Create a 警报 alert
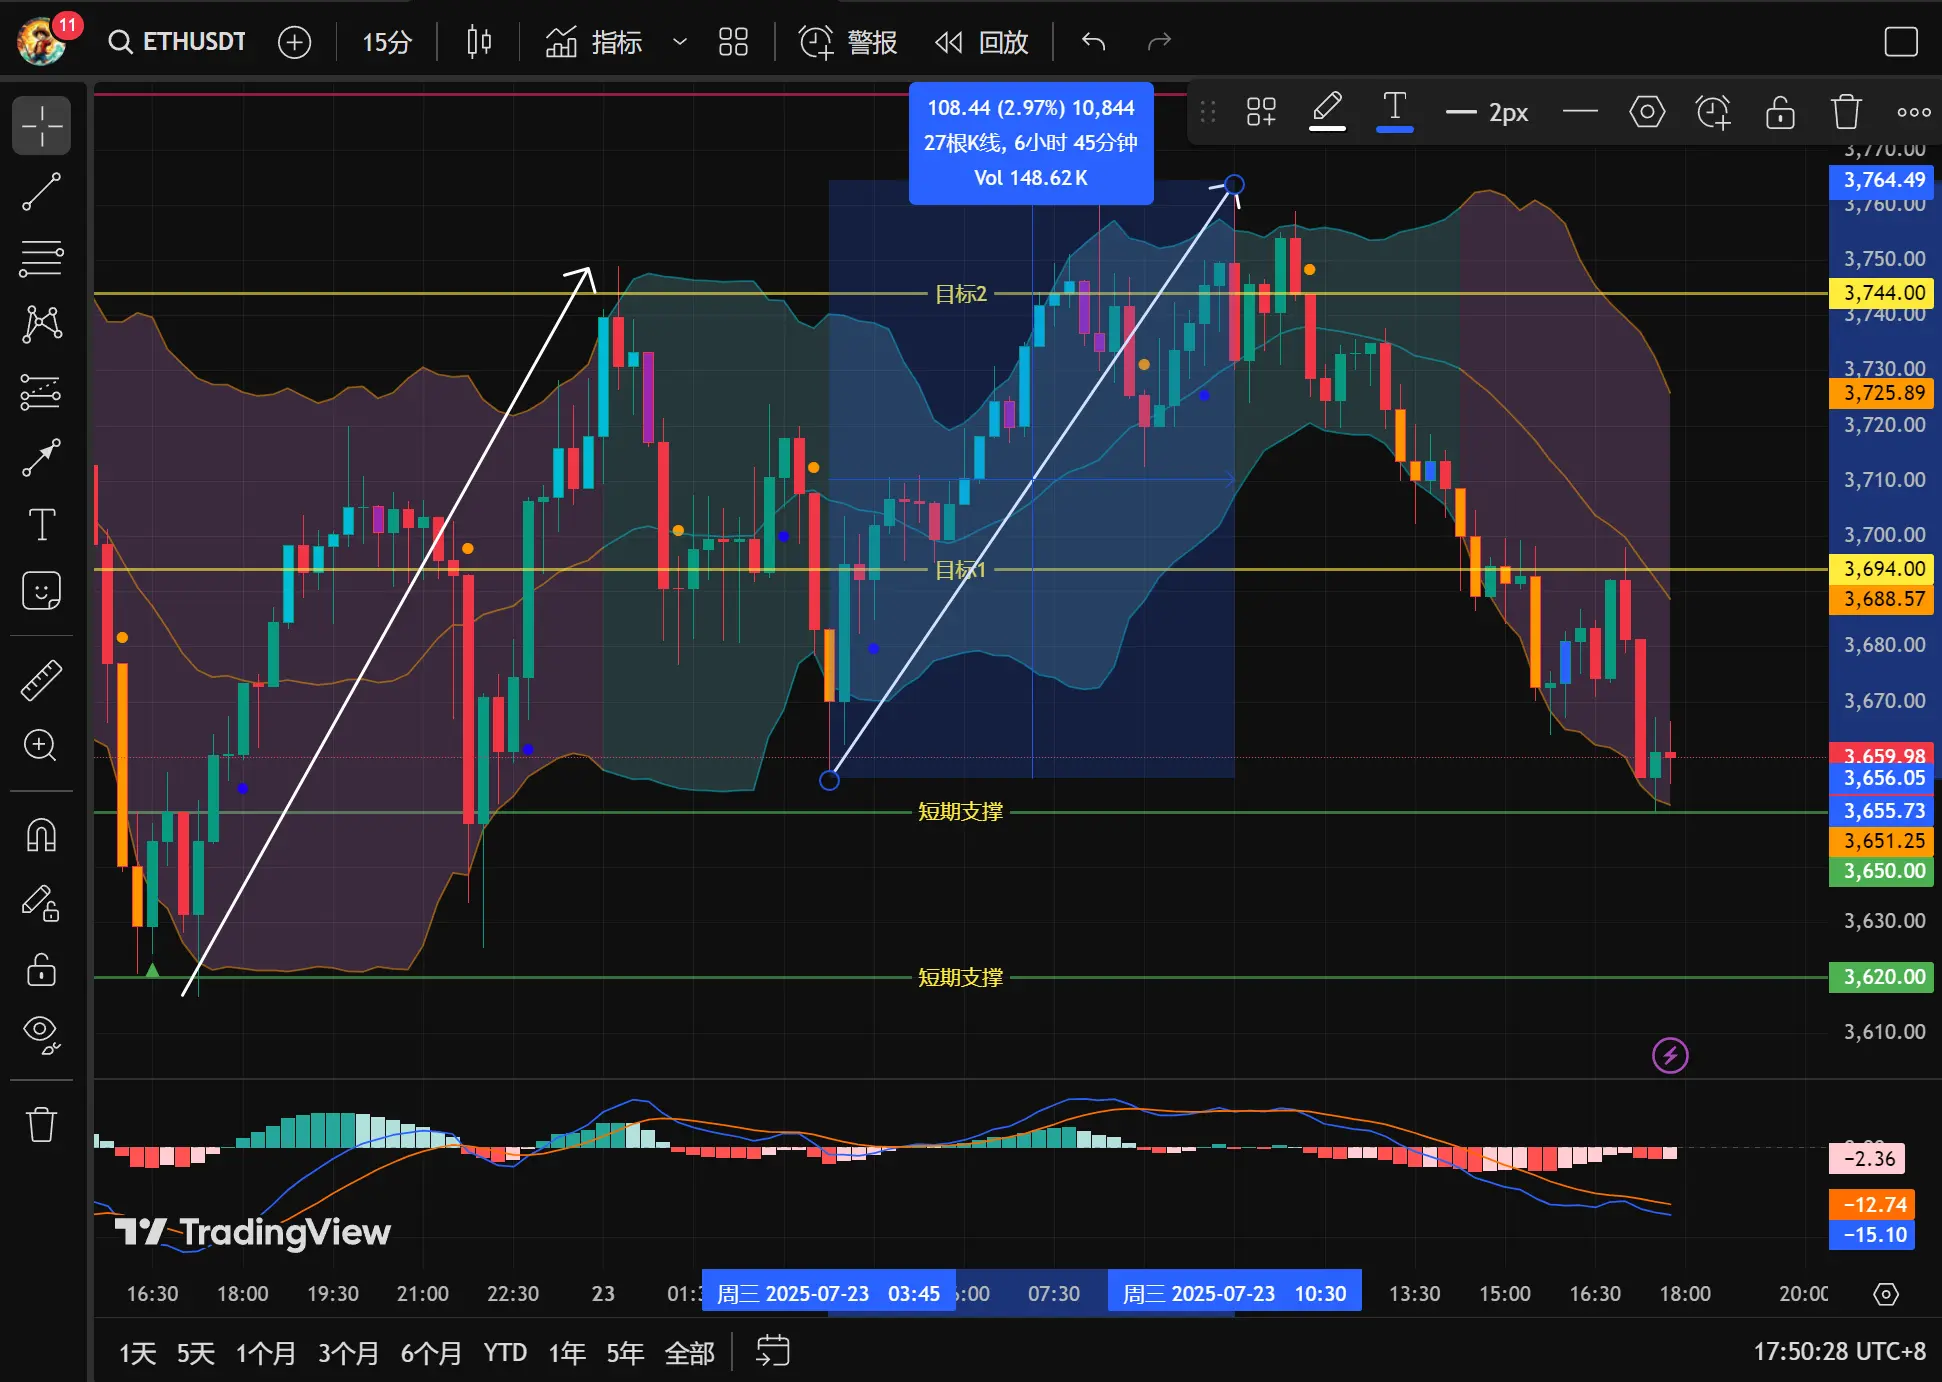 click(x=848, y=42)
